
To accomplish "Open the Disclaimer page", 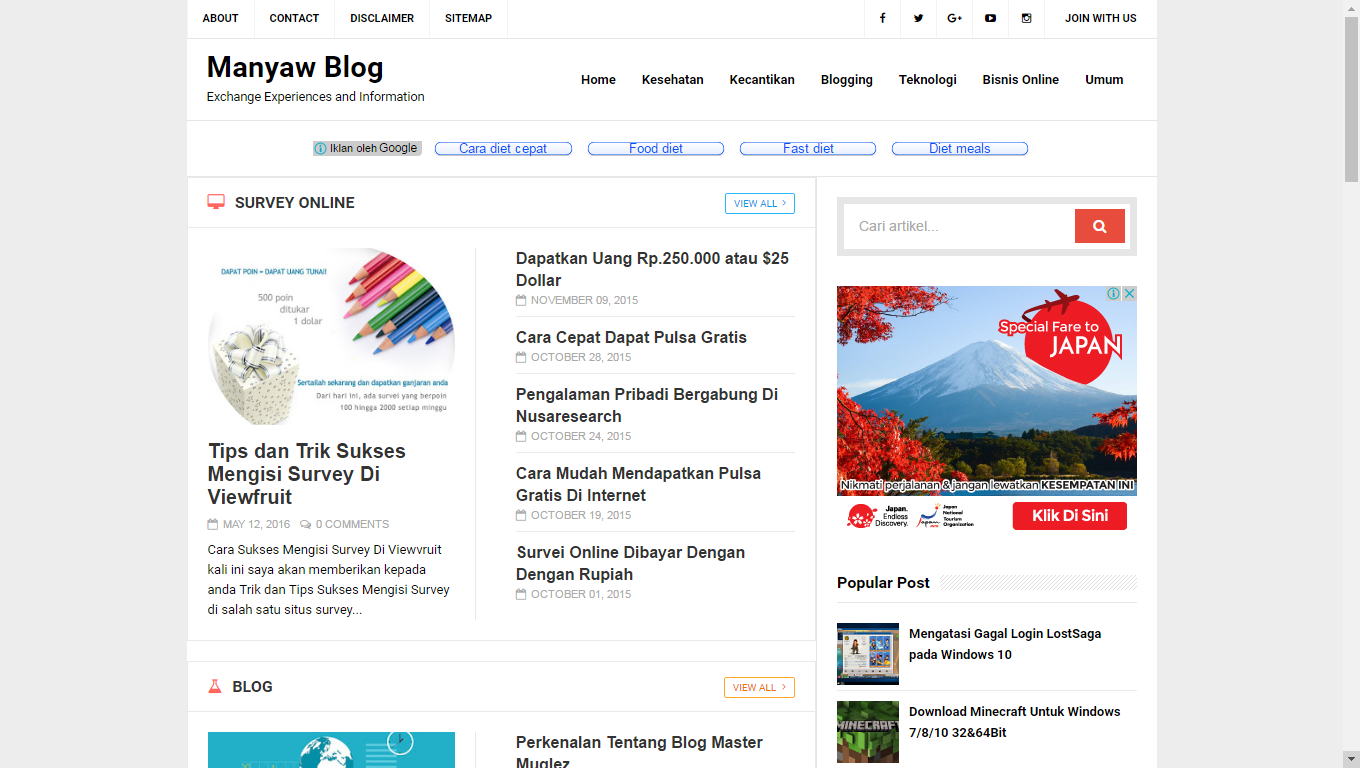I will pos(382,18).
